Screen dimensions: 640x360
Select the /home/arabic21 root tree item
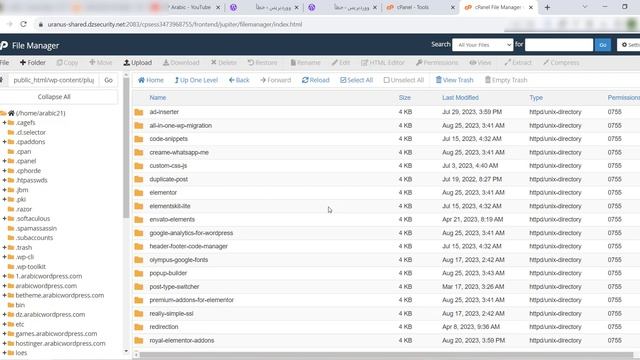pyautogui.click(x=40, y=113)
